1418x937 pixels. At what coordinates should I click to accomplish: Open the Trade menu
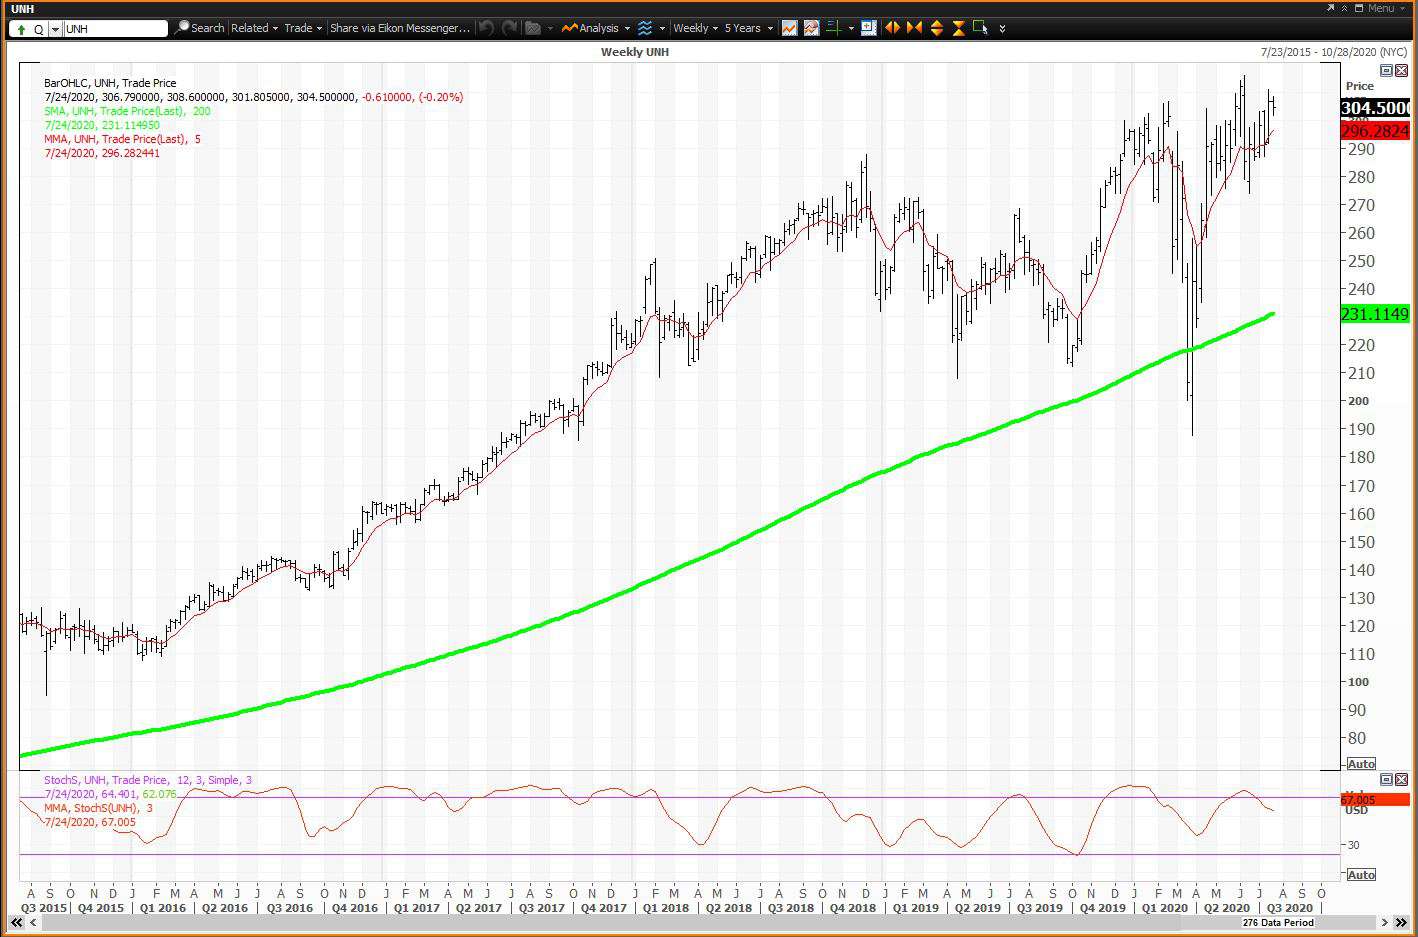coord(303,28)
